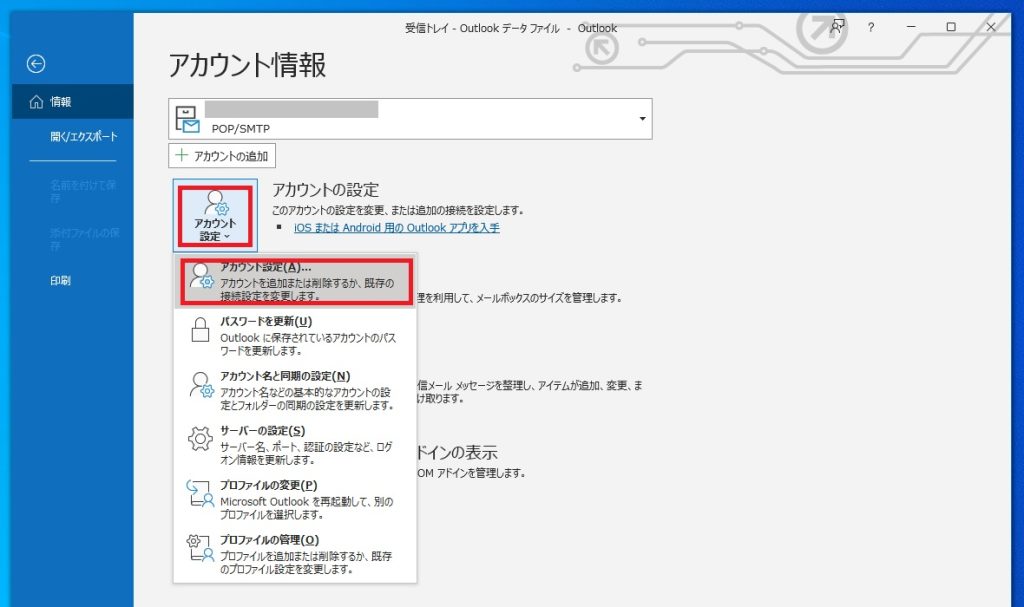Select アカウント設定(A)... menu entry
This screenshot has width=1024, height=607.
295,281
